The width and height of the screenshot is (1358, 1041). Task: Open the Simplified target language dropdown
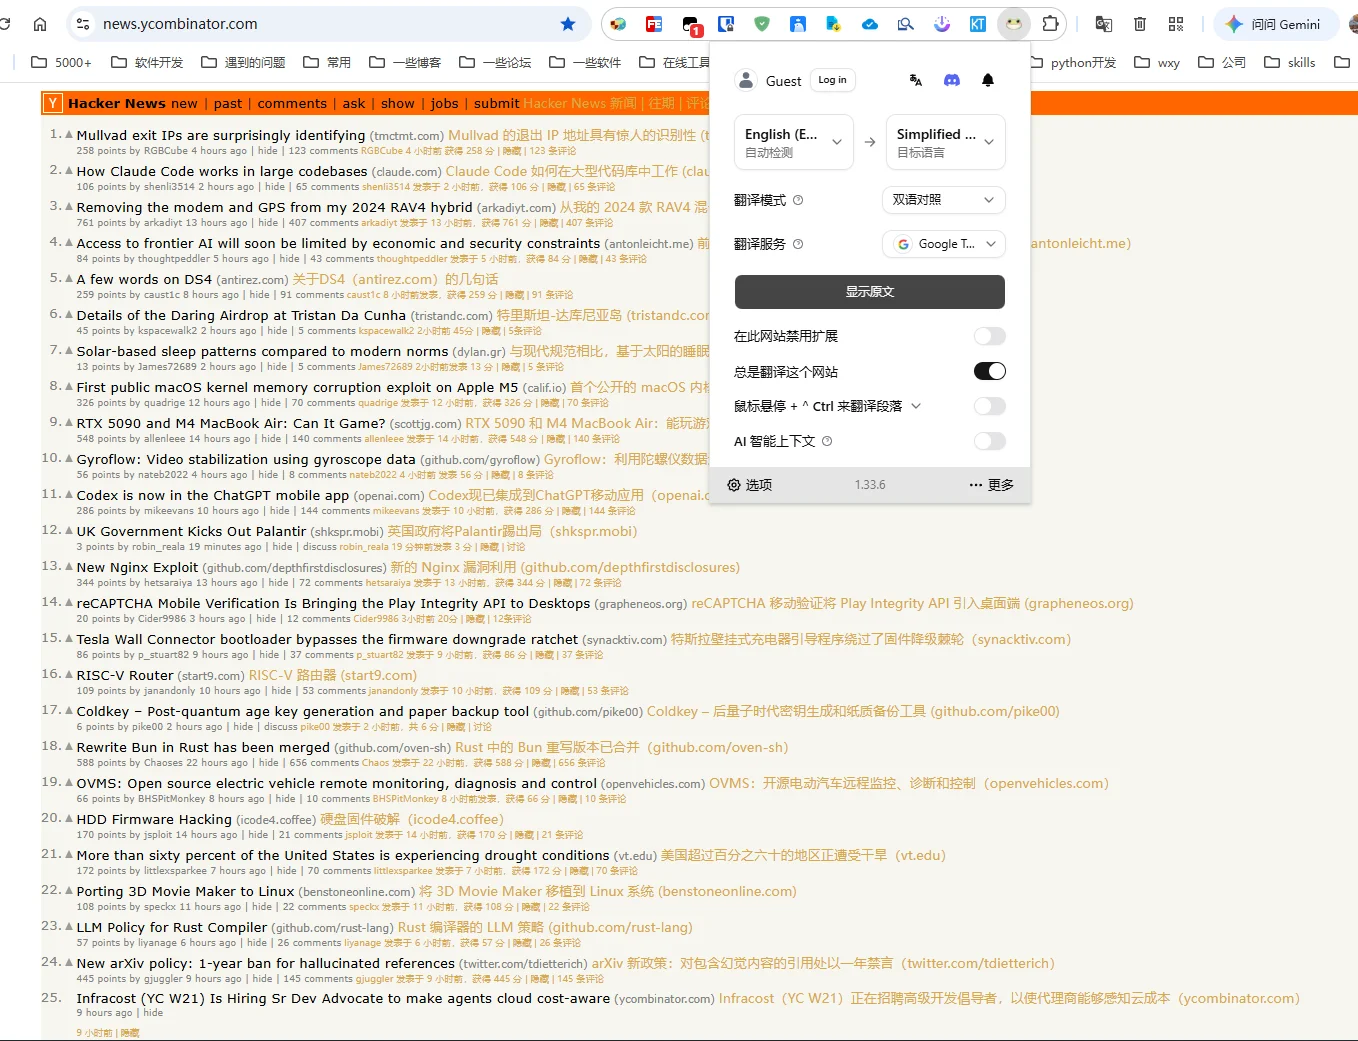click(x=945, y=142)
